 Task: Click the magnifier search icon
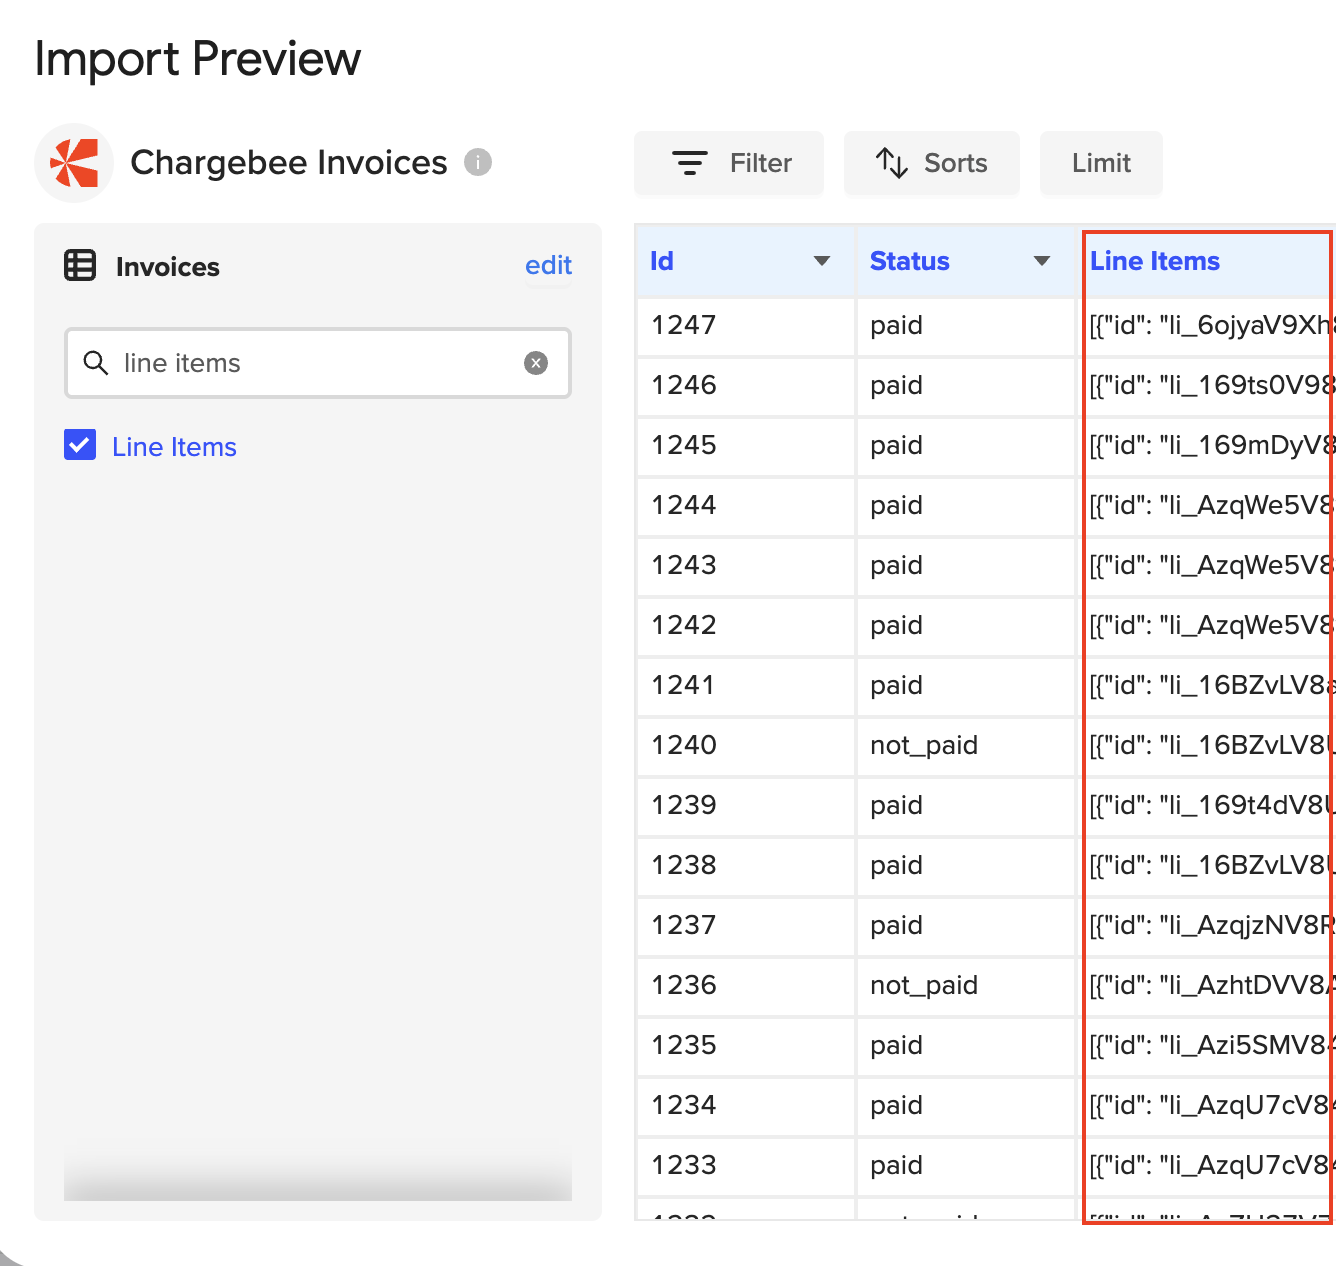click(x=96, y=363)
